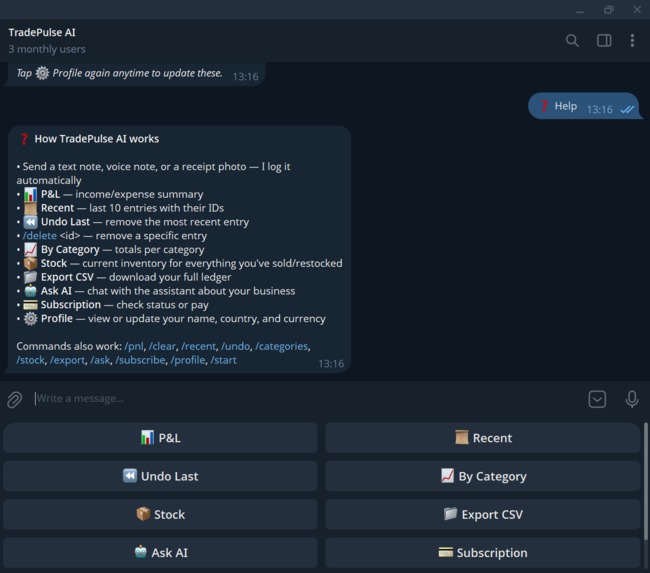Open the TradePulse AI chat title
The image size is (650, 573).
point(42,32)
